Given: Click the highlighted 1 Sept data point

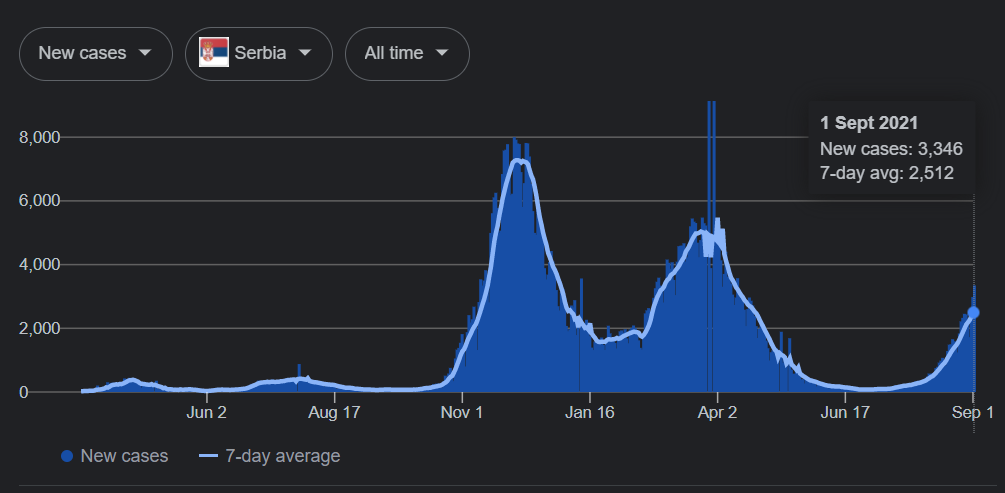Looking at the screenshot, I should (974, 312).
